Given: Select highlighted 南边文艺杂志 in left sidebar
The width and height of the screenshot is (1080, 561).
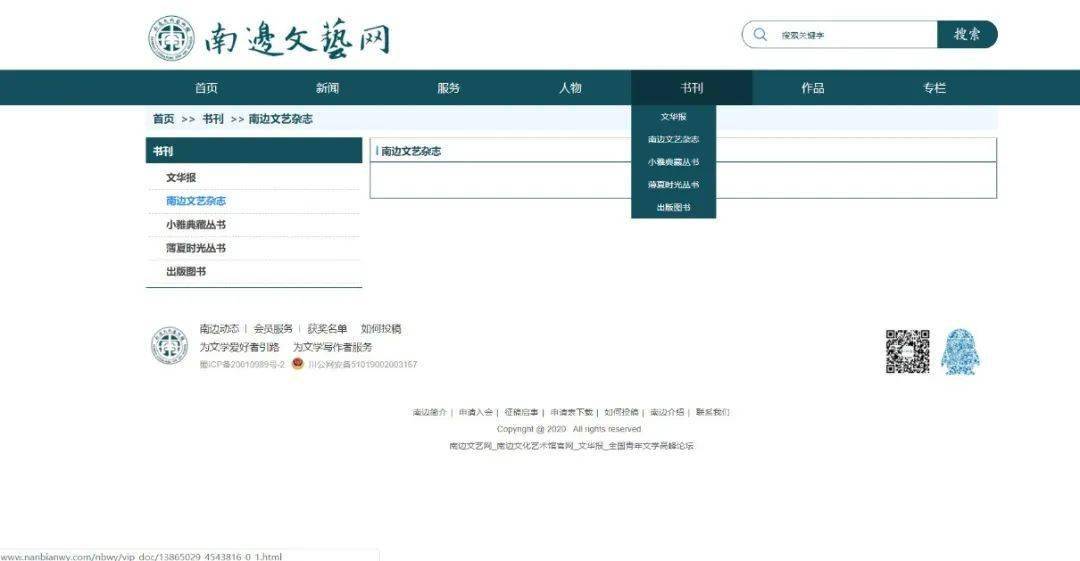Looking at the screenshot, I should point(196,201).
